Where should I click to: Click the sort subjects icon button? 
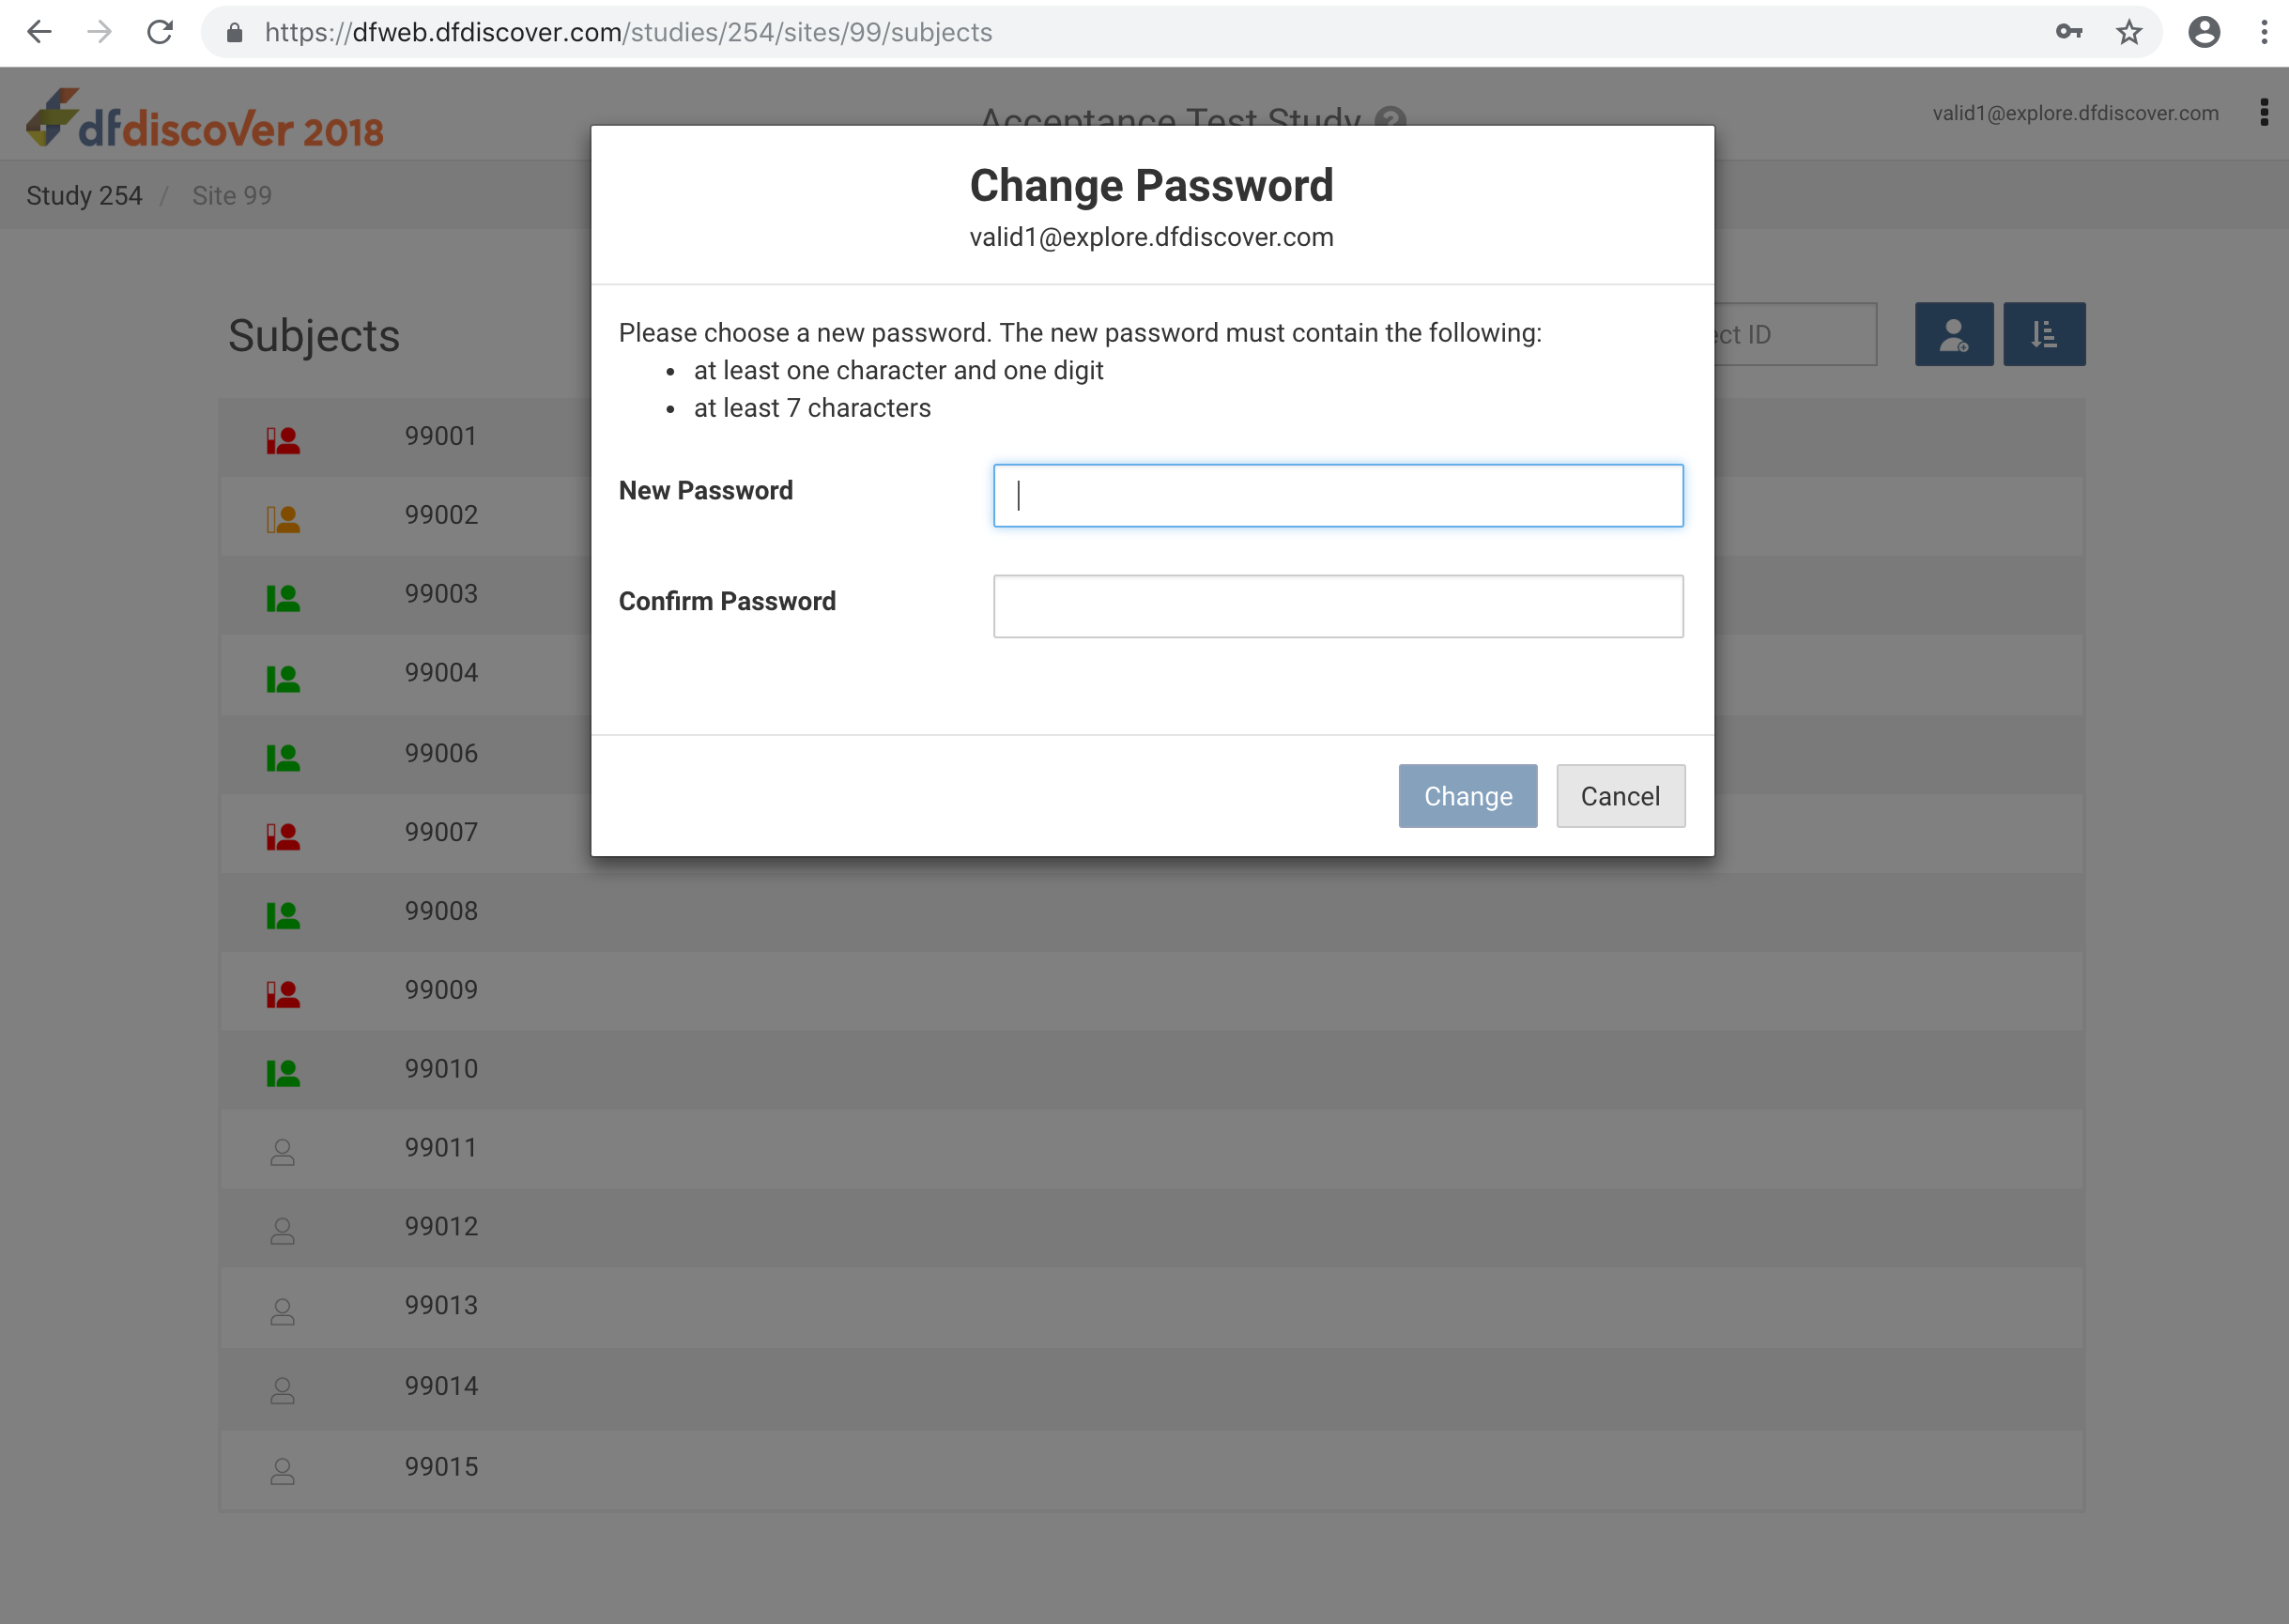click(2043, 334)
